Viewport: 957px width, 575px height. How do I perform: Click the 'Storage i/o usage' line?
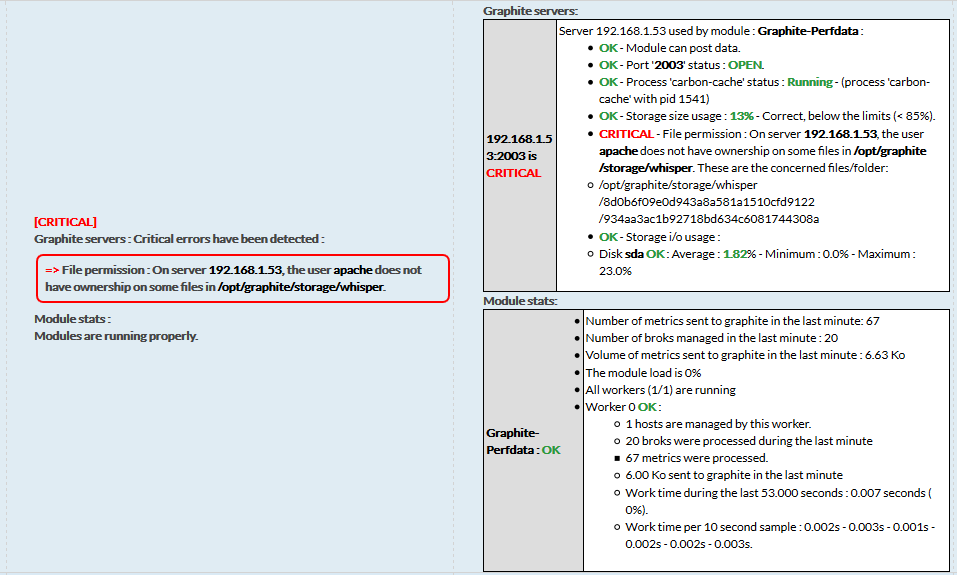[659, 237]
